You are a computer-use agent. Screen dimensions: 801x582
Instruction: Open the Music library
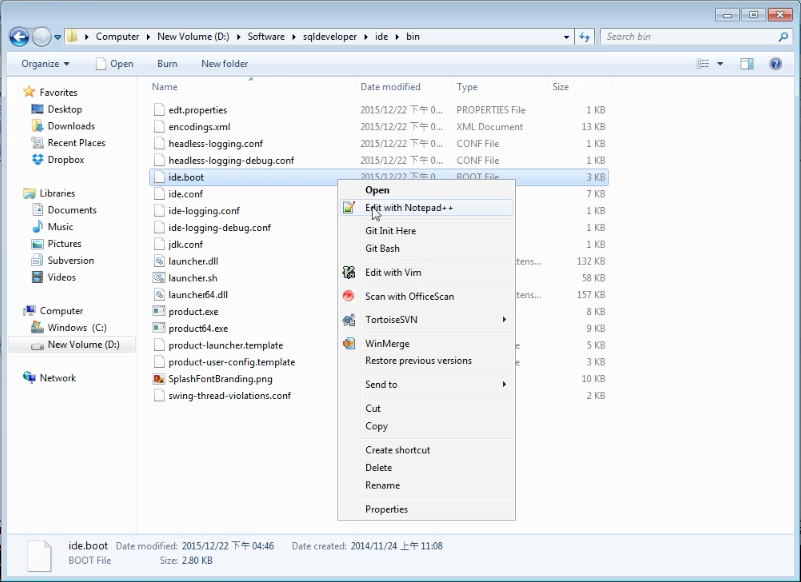53,227
